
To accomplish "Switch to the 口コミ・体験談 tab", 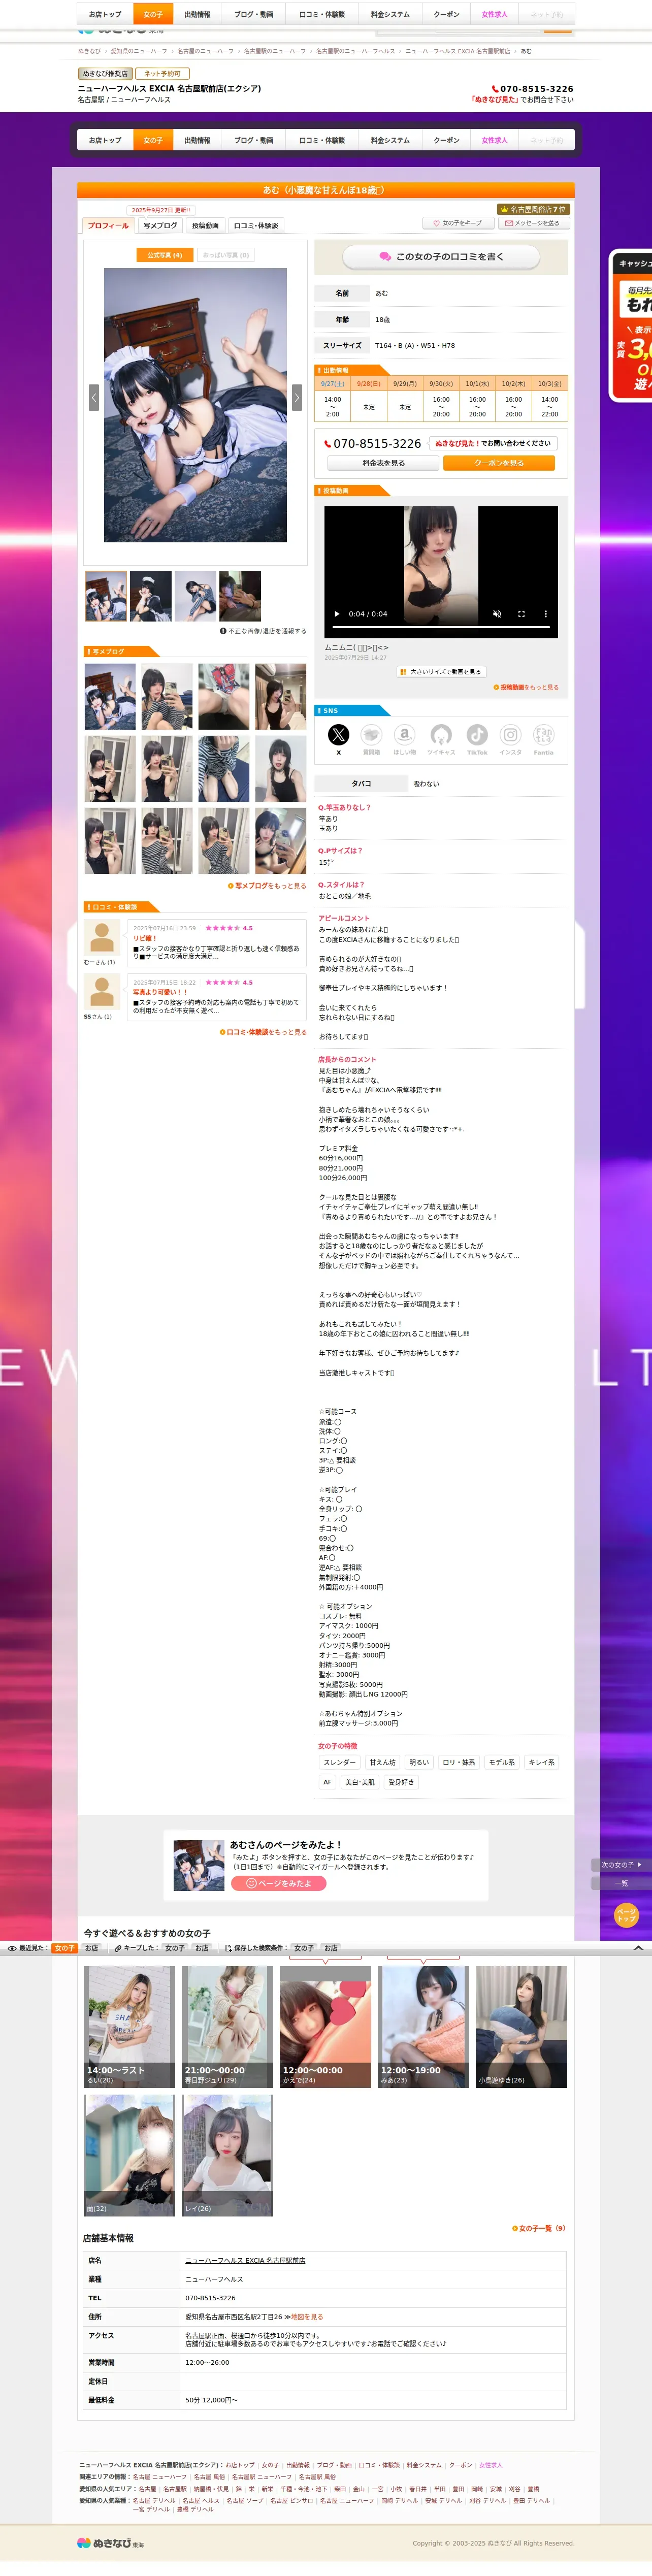I will tap(256, 225).
